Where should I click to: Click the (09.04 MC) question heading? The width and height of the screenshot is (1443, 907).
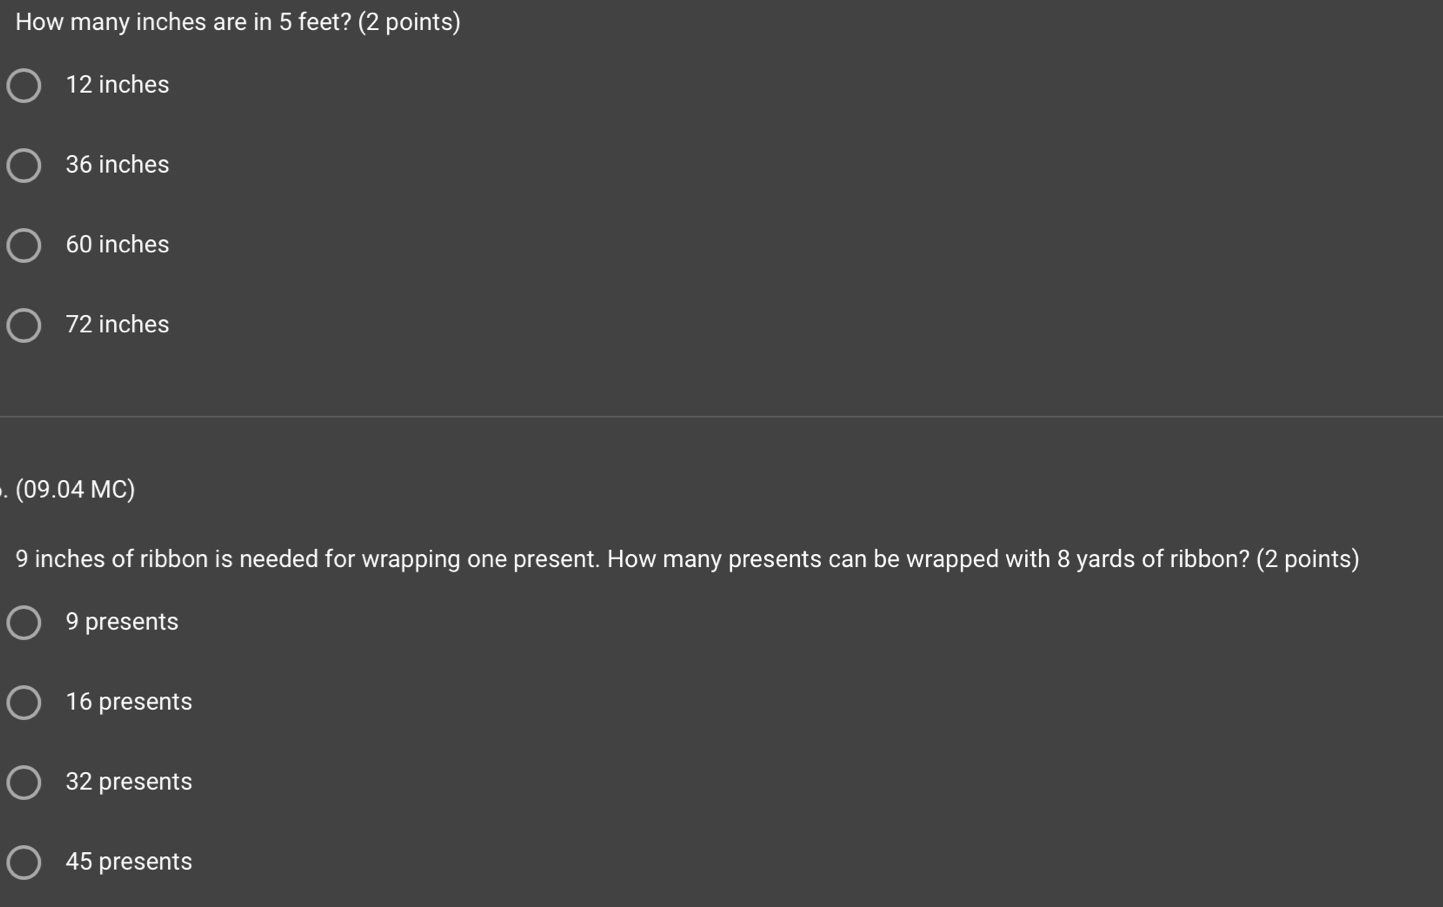tap(75, 489)
